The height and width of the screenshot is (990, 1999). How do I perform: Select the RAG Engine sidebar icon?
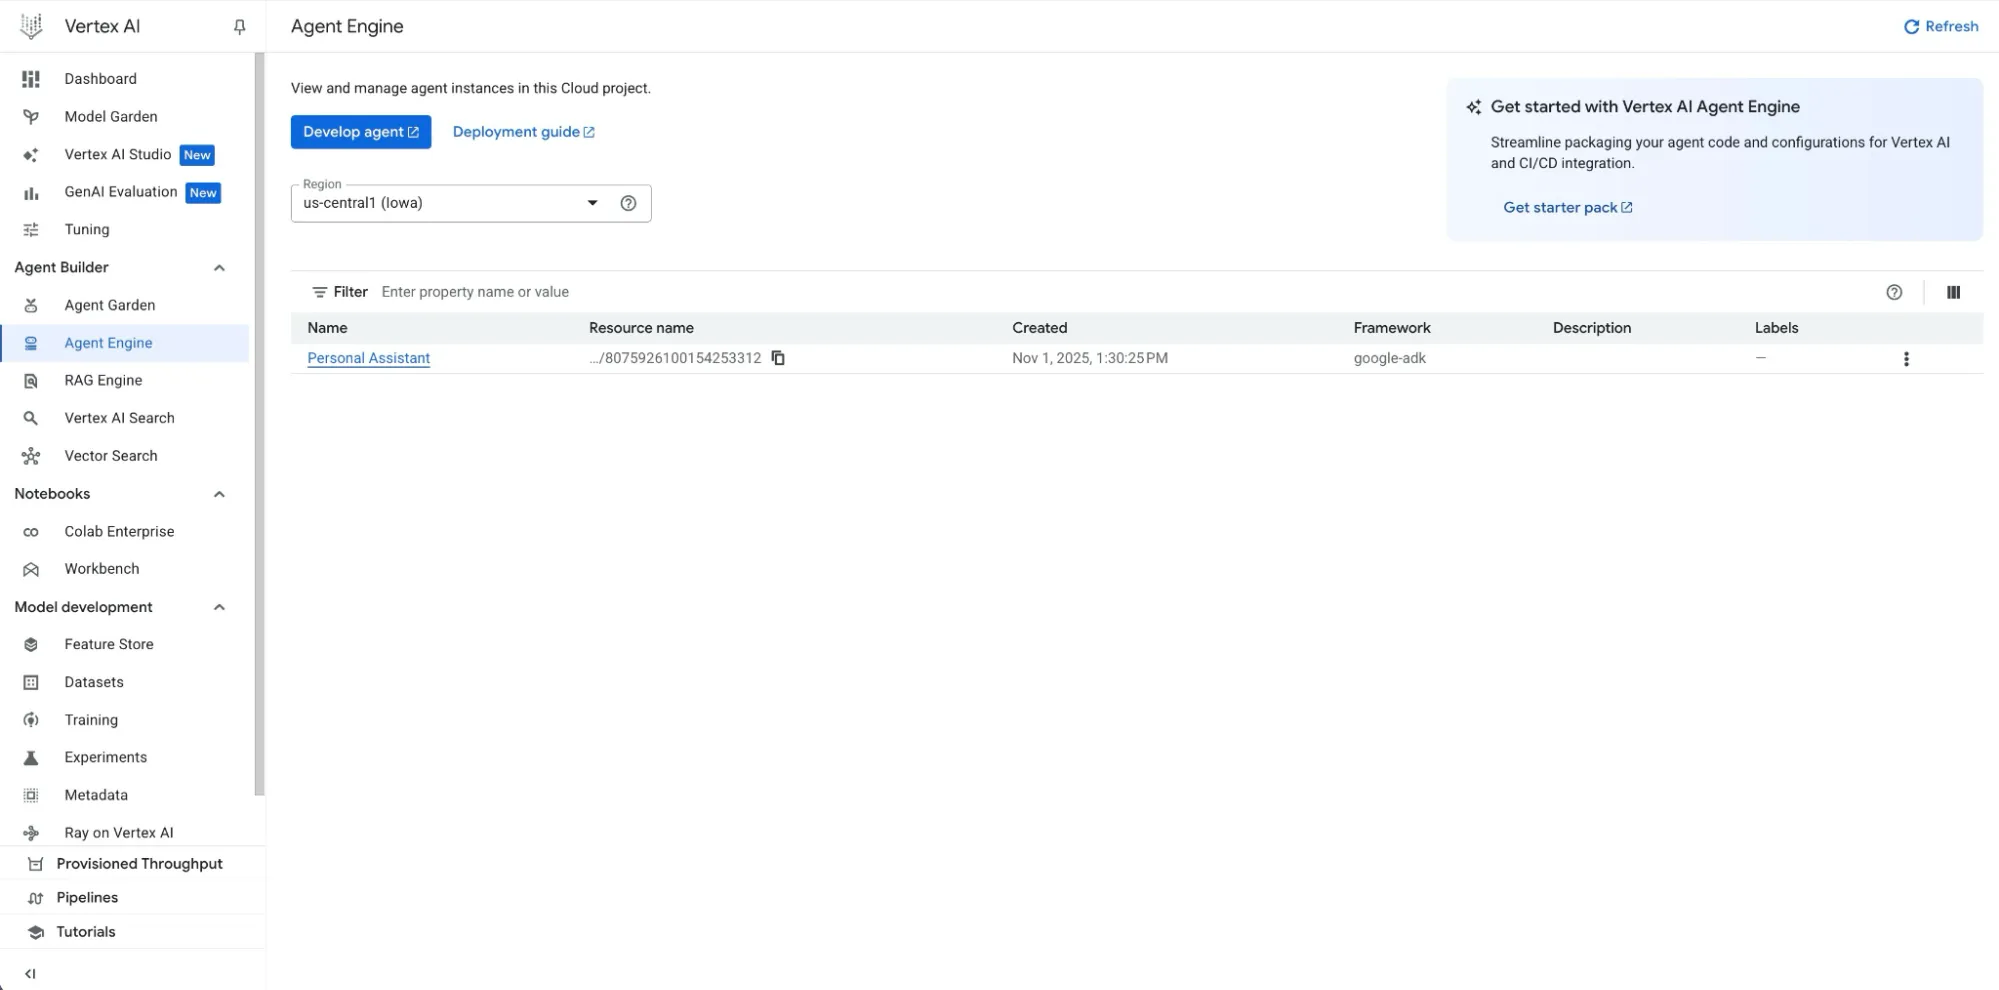tap(31, 380)
